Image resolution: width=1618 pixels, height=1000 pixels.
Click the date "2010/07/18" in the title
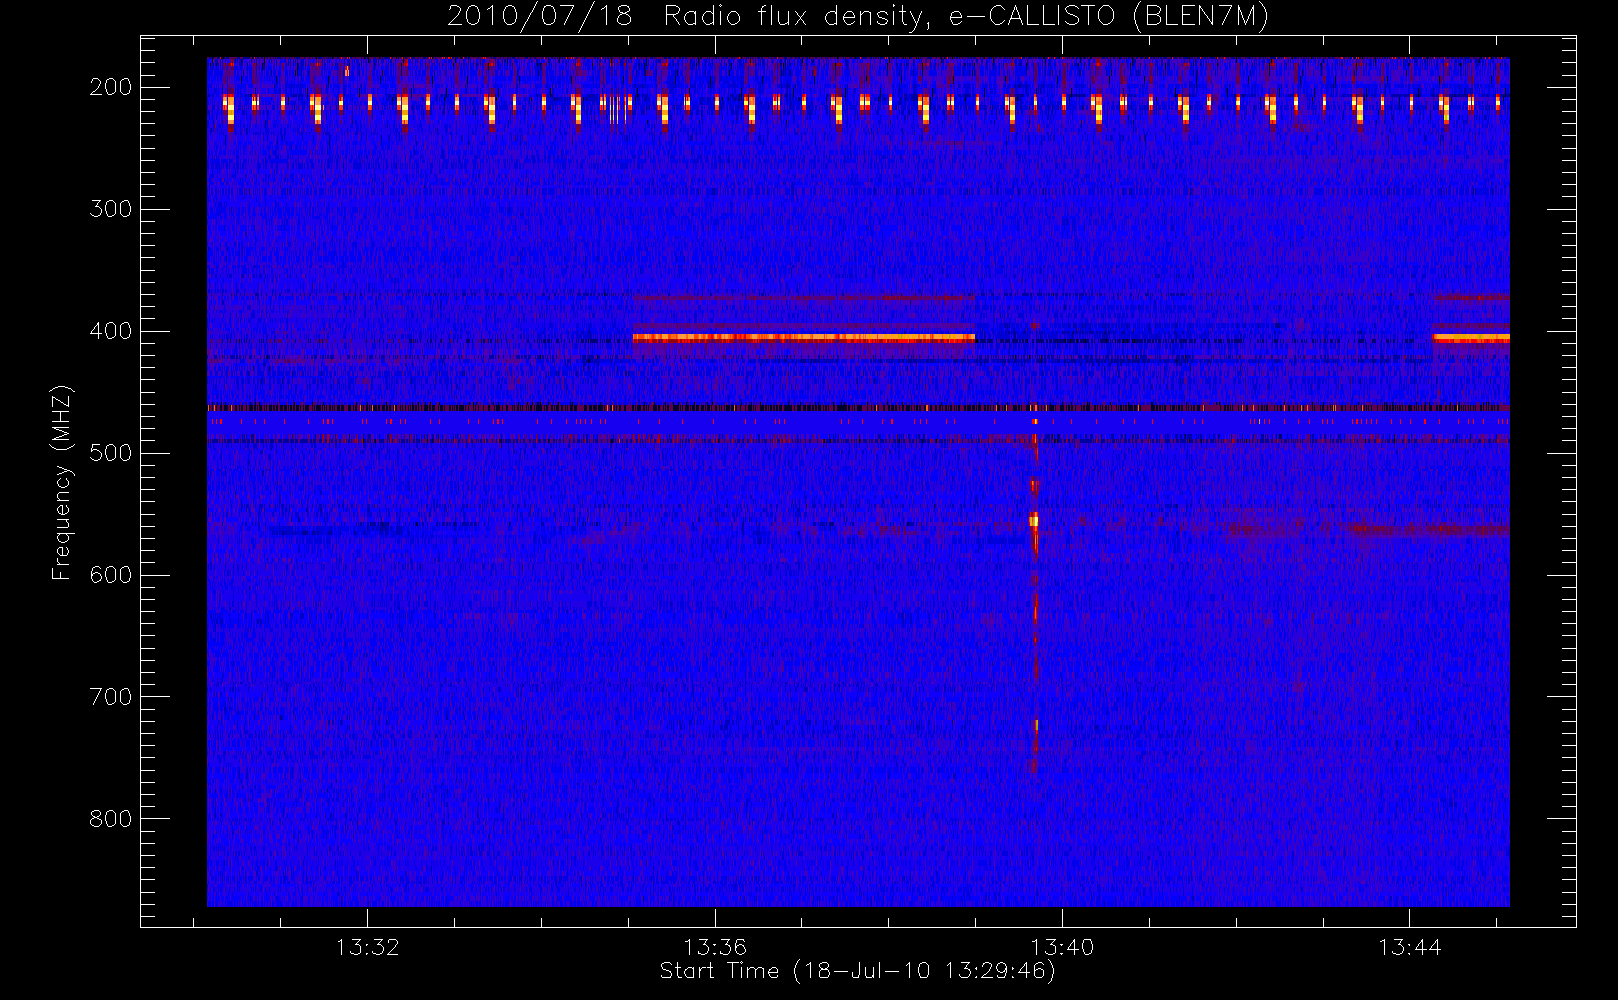coord(539,17)
